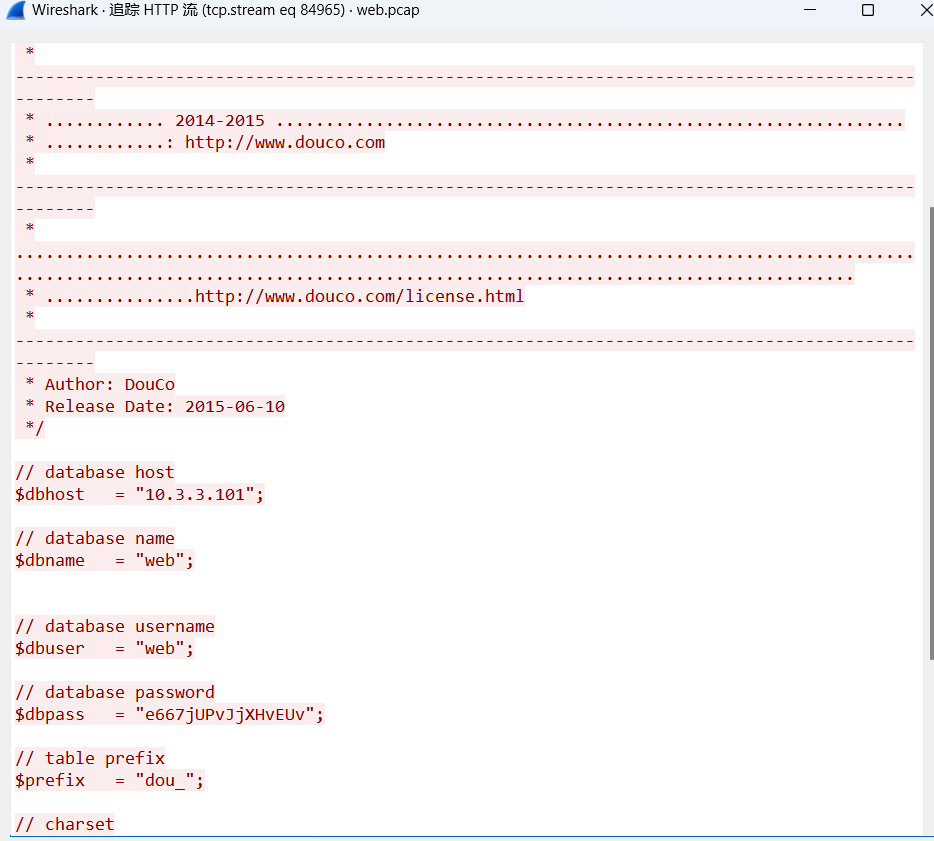Image resolution: width=934 pixels, height=841 pixels.
Task: Close the Follow HTTP Stream window
Action: (927, 10)
